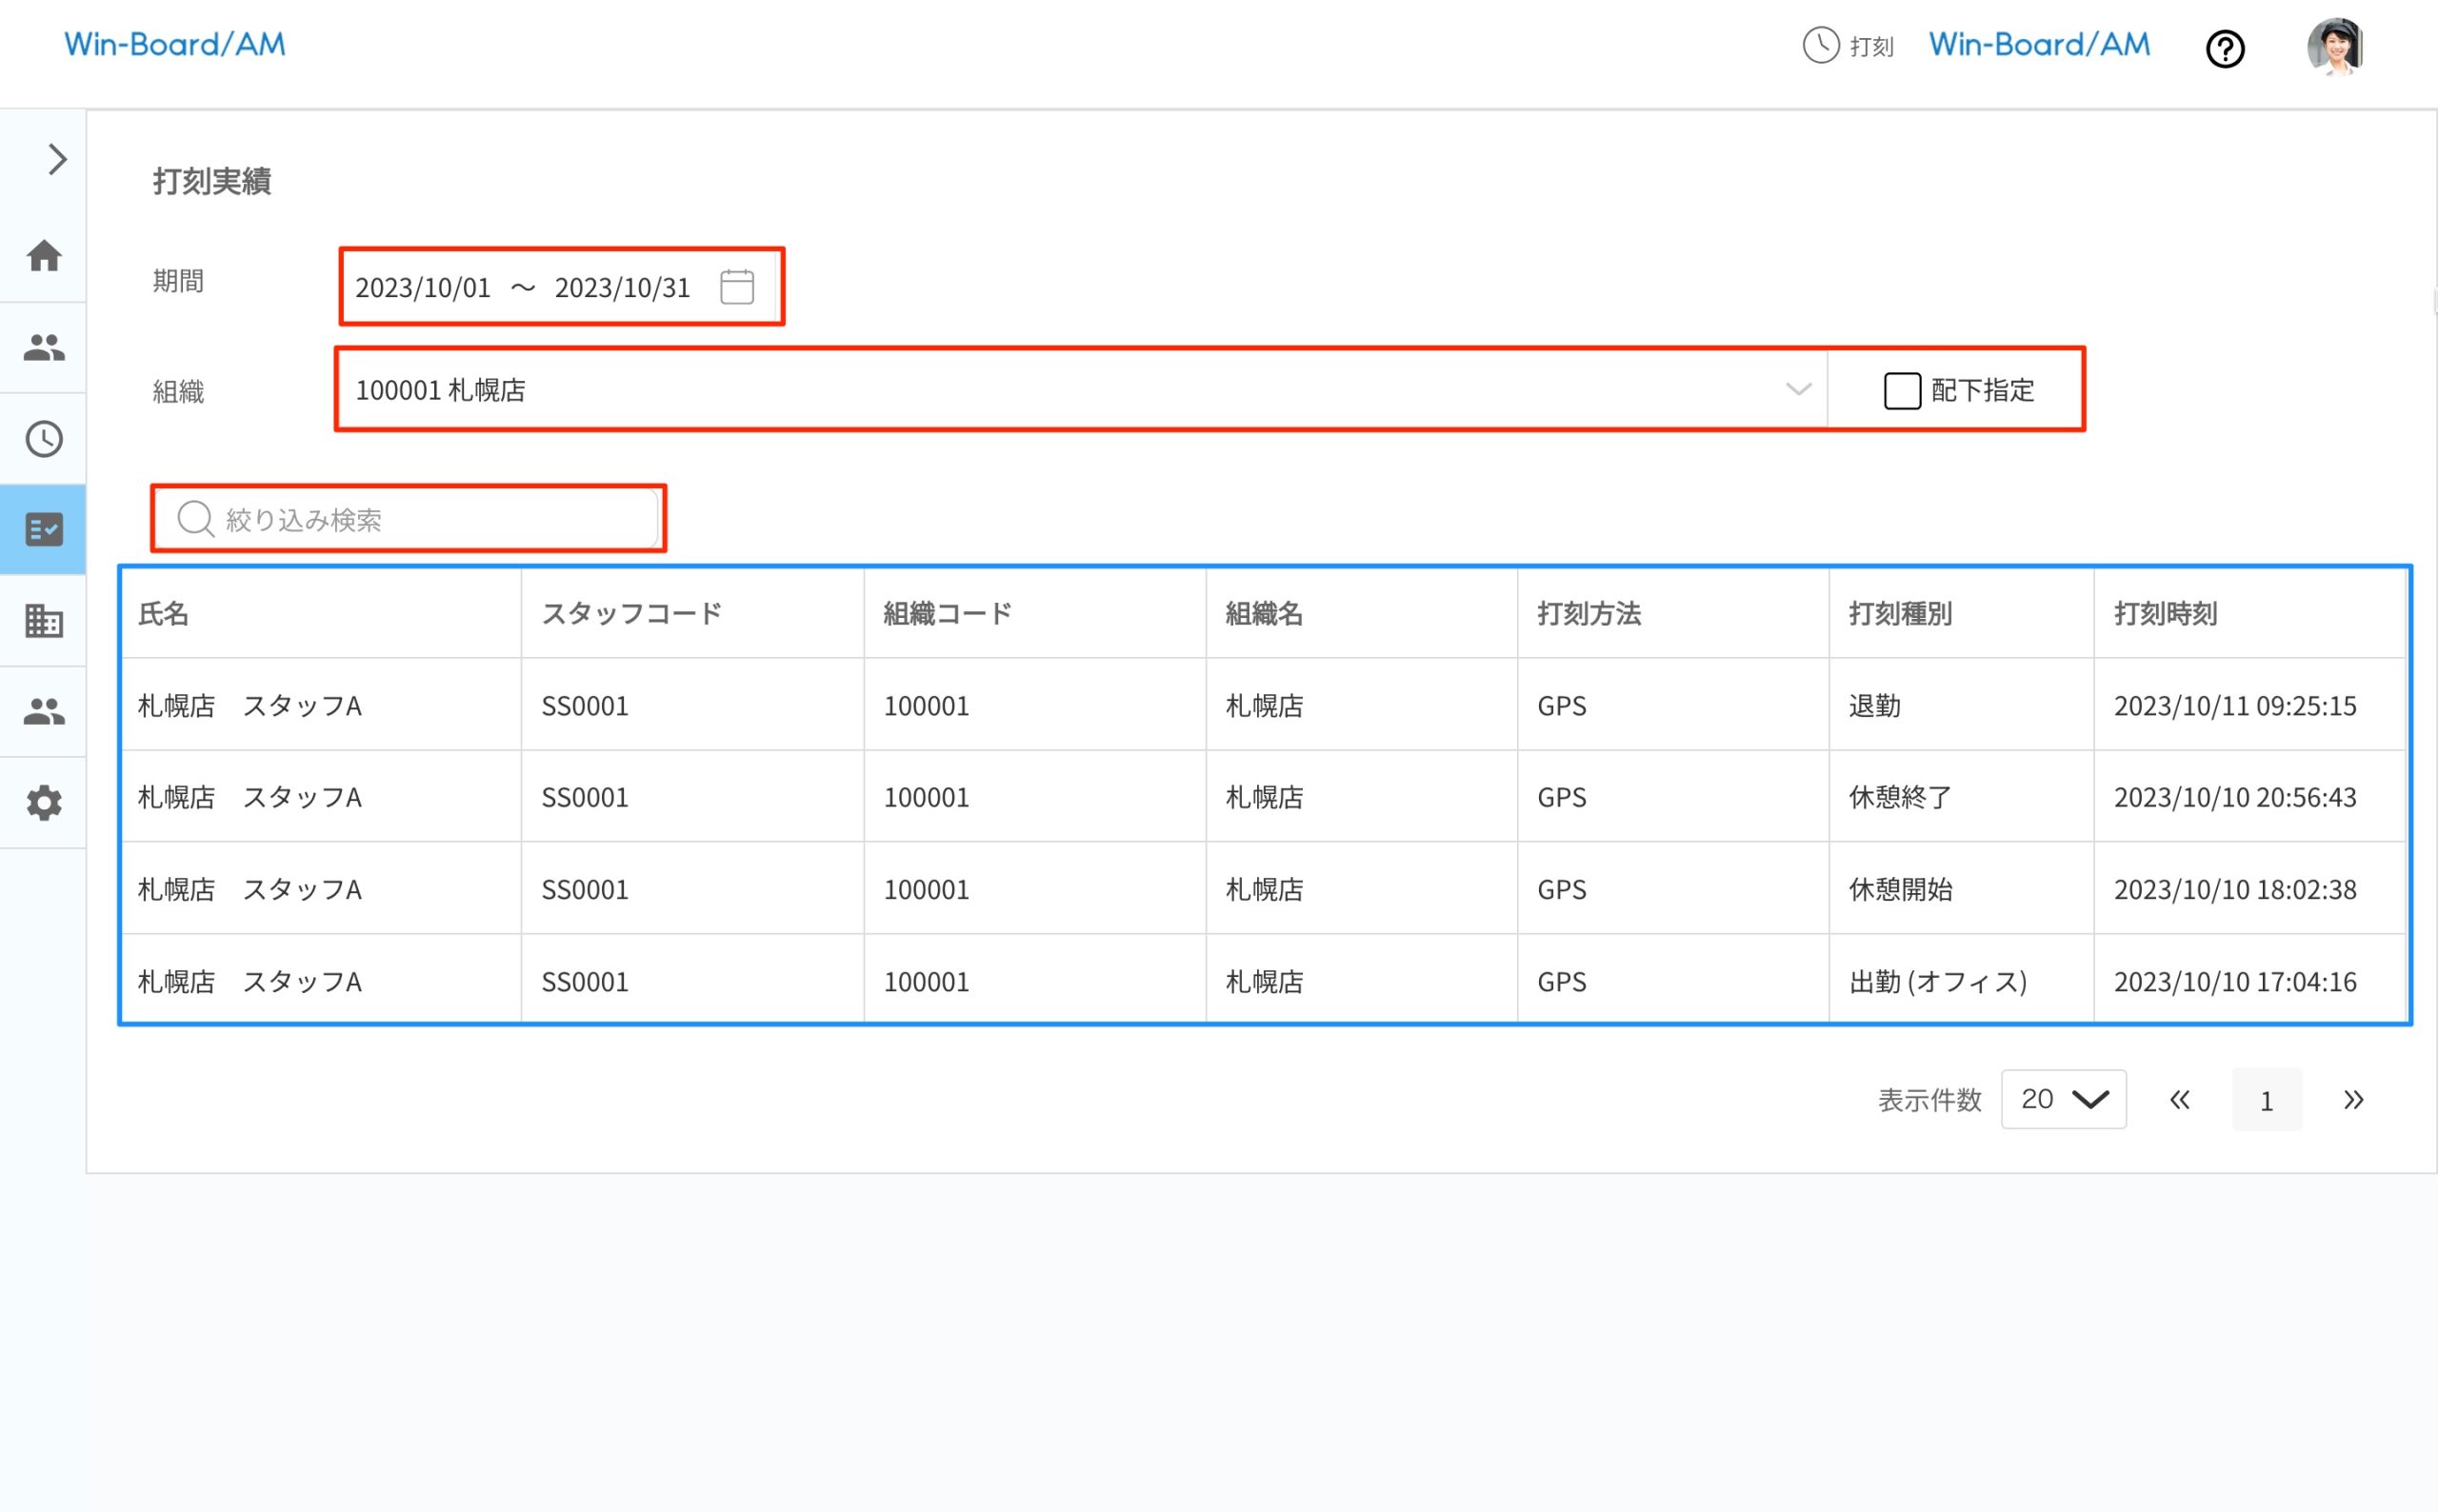Enable the 配下指定 checkbox

1901,390
